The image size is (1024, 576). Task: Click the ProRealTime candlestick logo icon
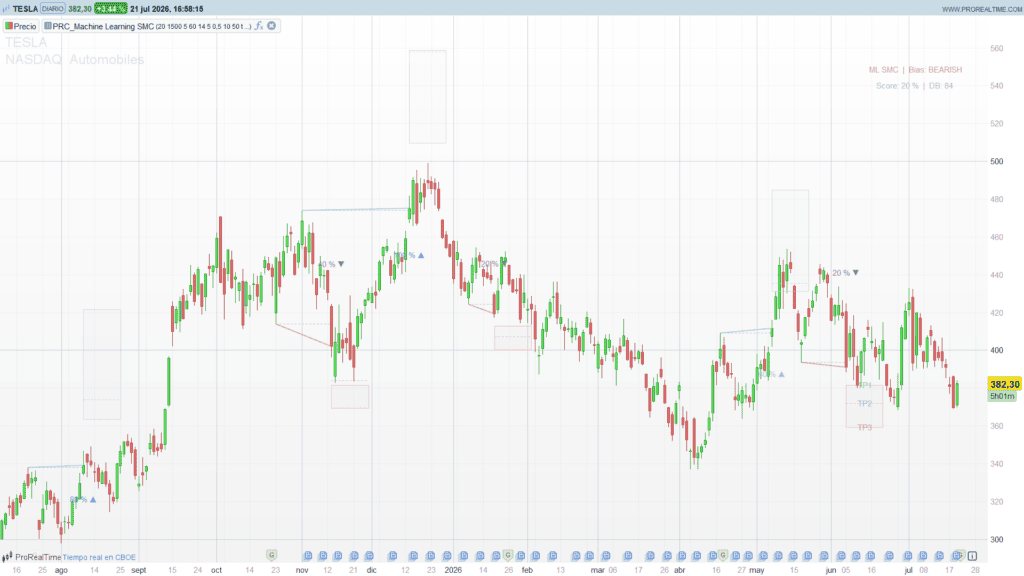[x=7, y=557]
